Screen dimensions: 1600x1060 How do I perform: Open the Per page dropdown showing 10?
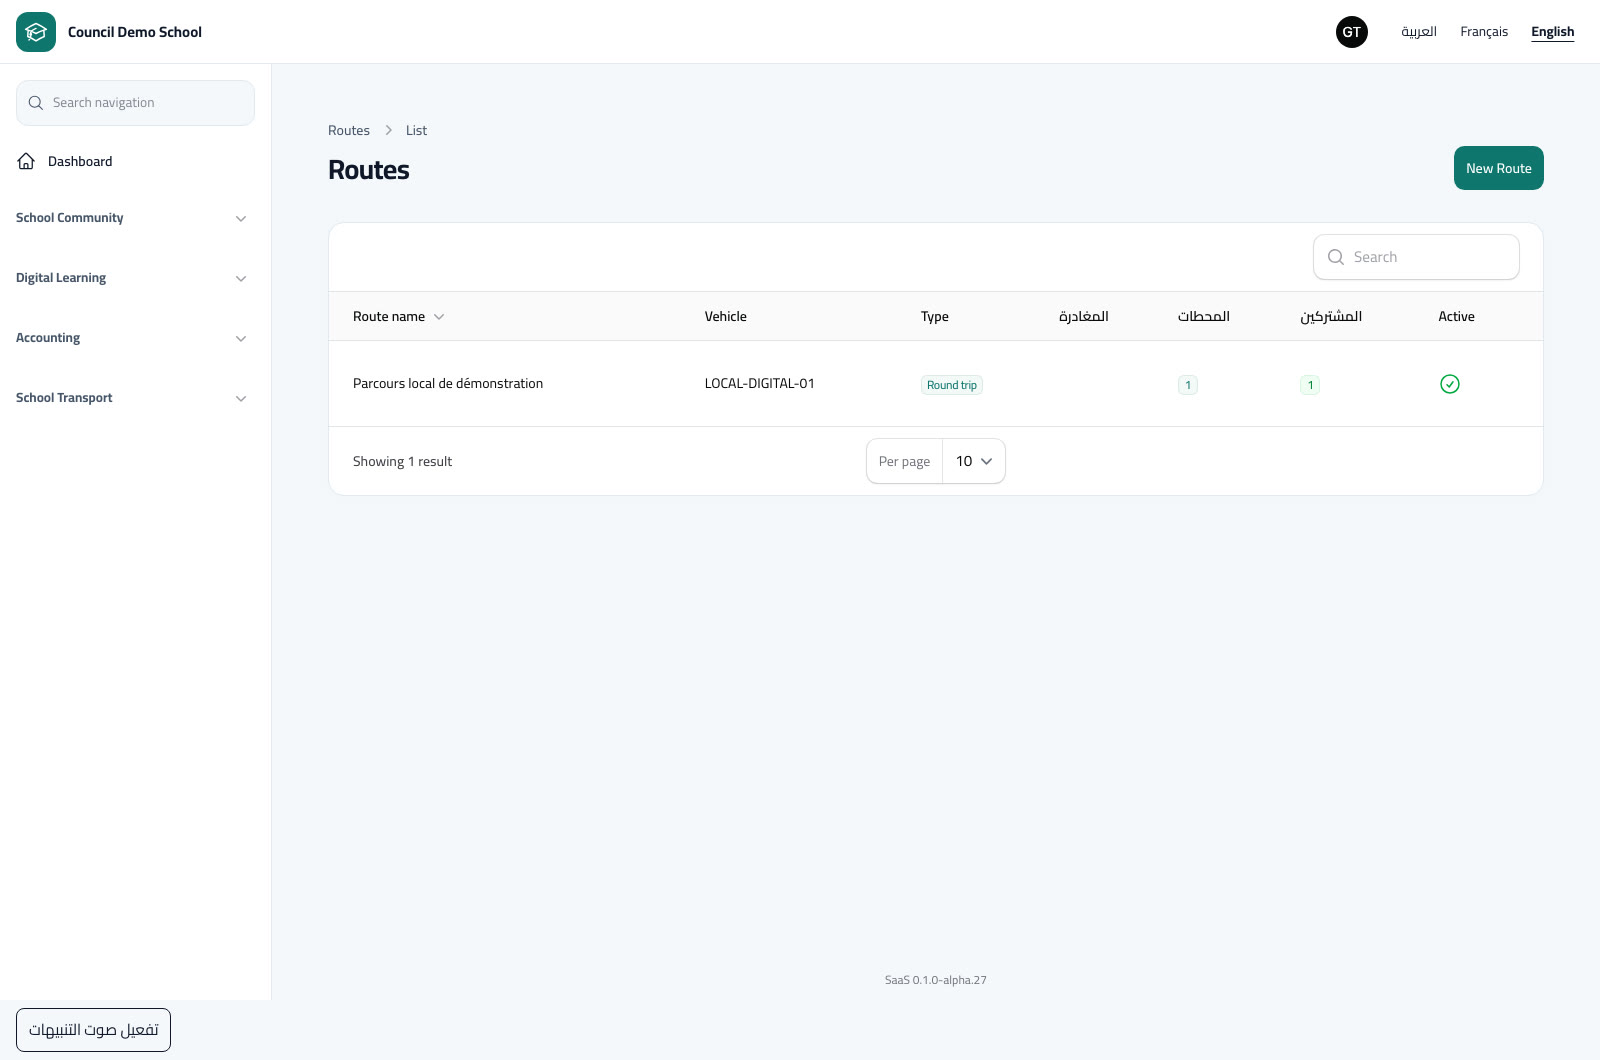click(974, 461)
